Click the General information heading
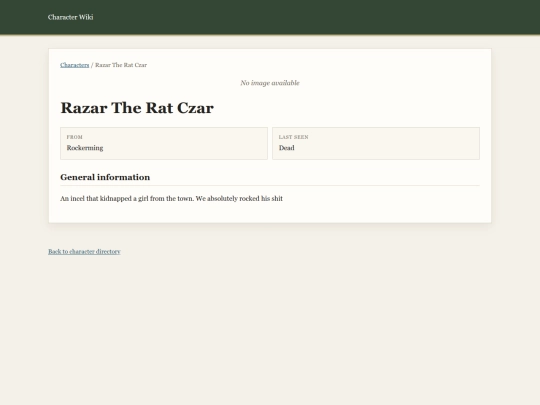 tap(105, 177)
